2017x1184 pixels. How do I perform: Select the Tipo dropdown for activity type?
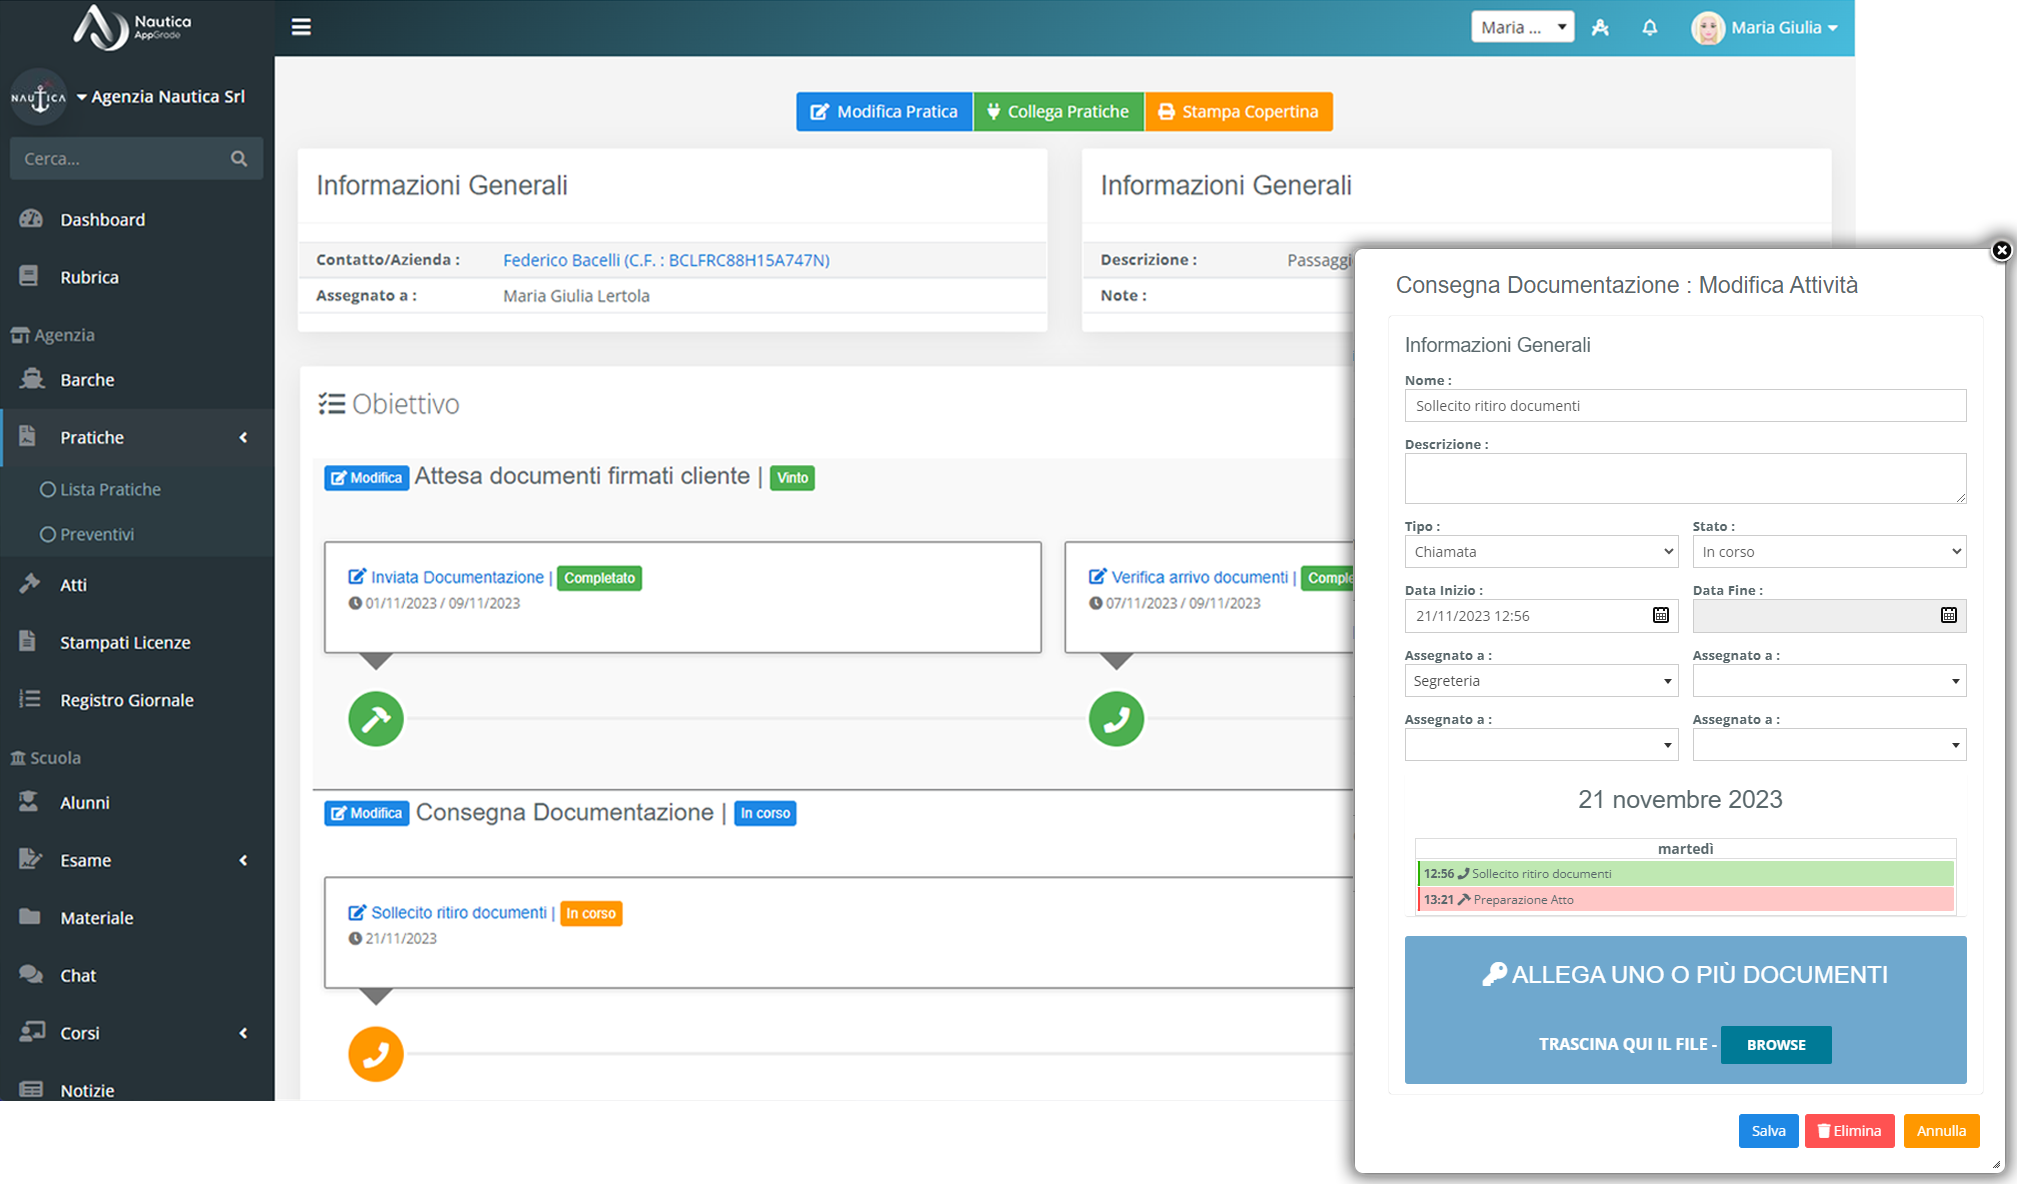pos(1541,551)
